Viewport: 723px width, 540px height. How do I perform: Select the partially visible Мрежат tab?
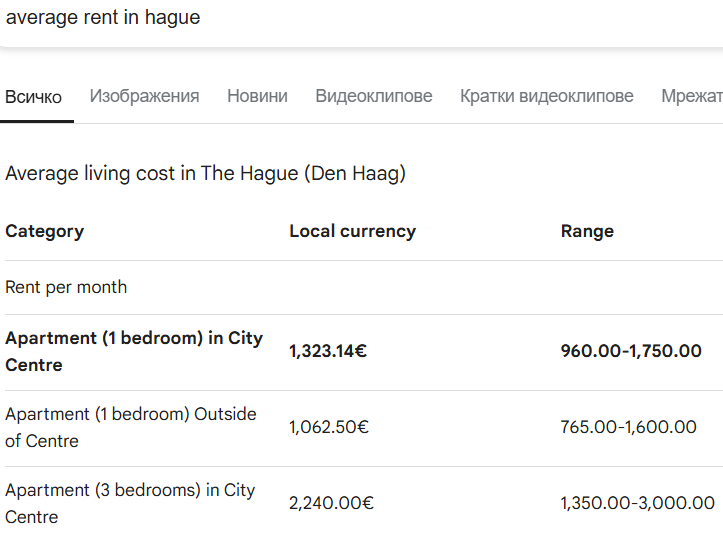coord(692,96)
